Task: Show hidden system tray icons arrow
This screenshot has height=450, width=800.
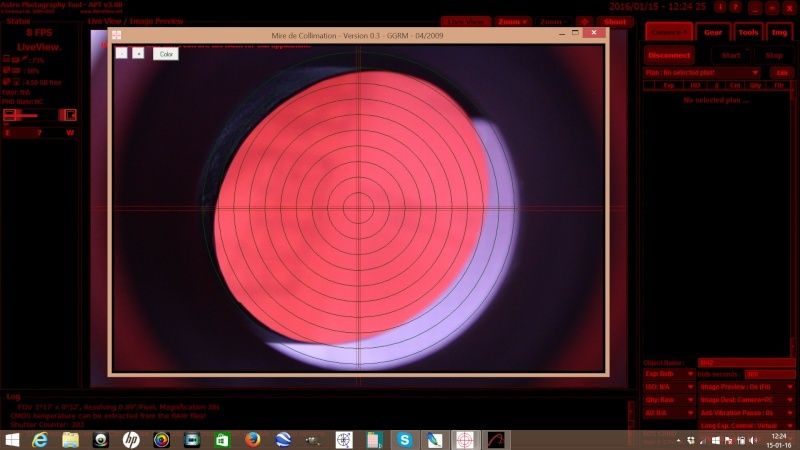Action: click(679, 440)
